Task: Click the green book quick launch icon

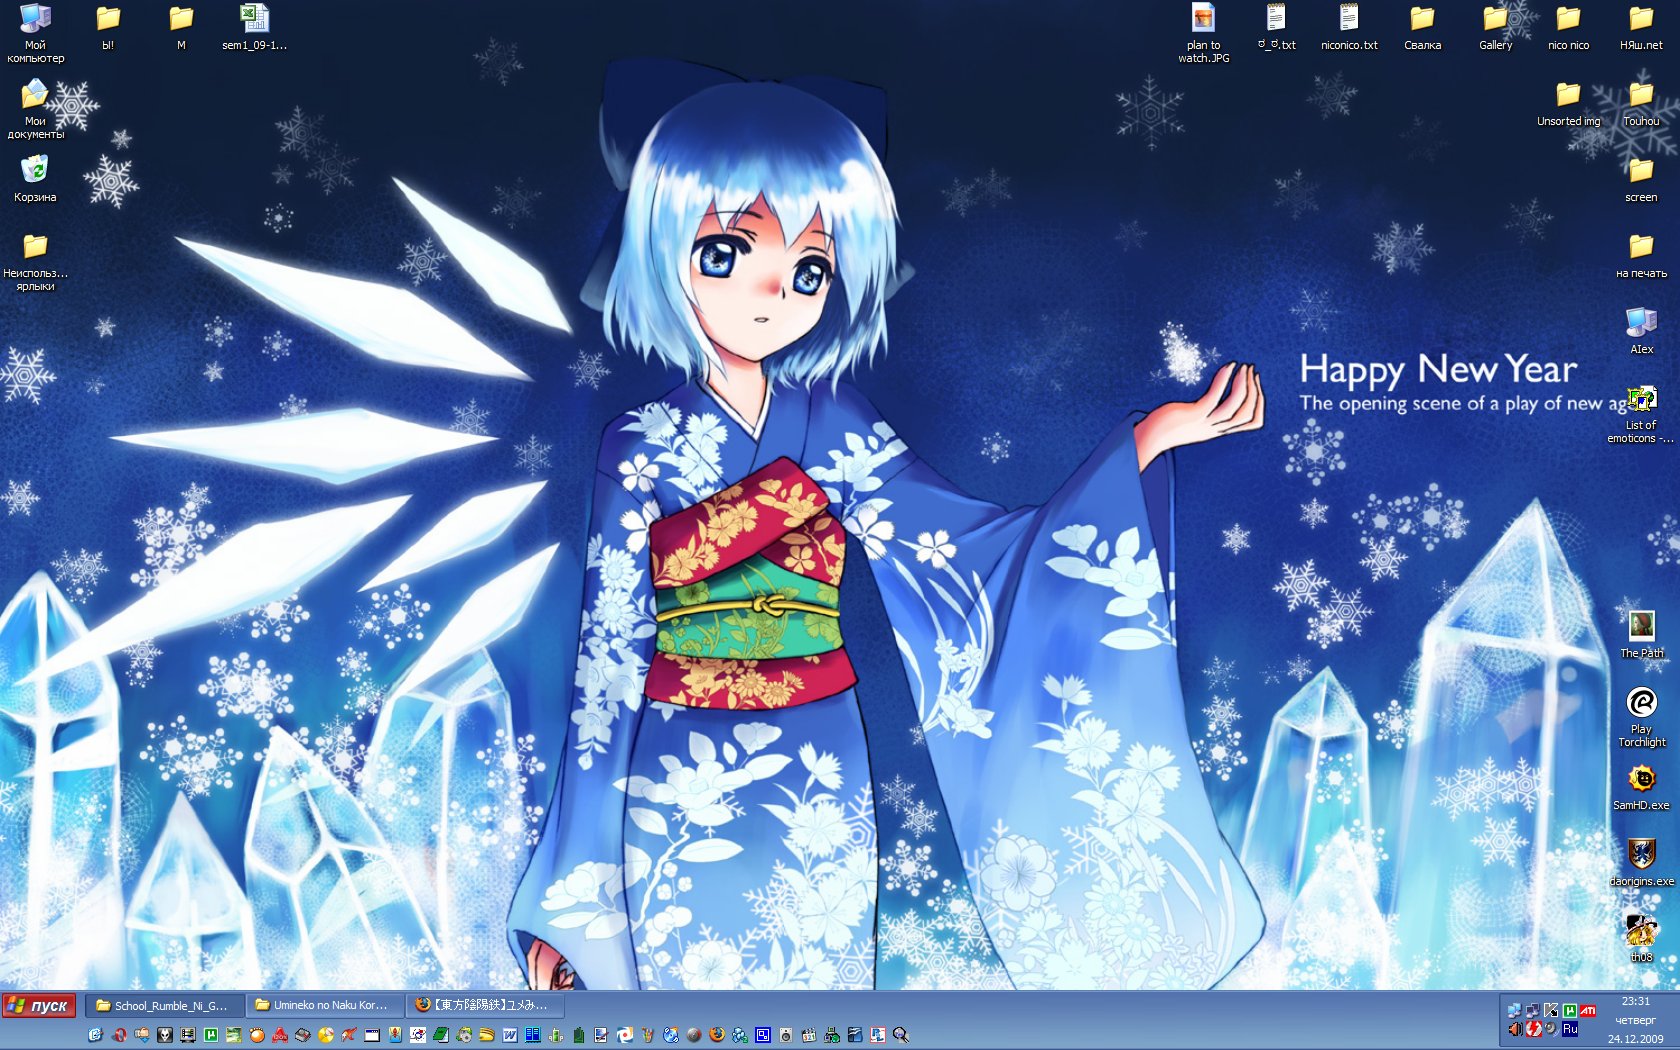Action: [441, 1035]
